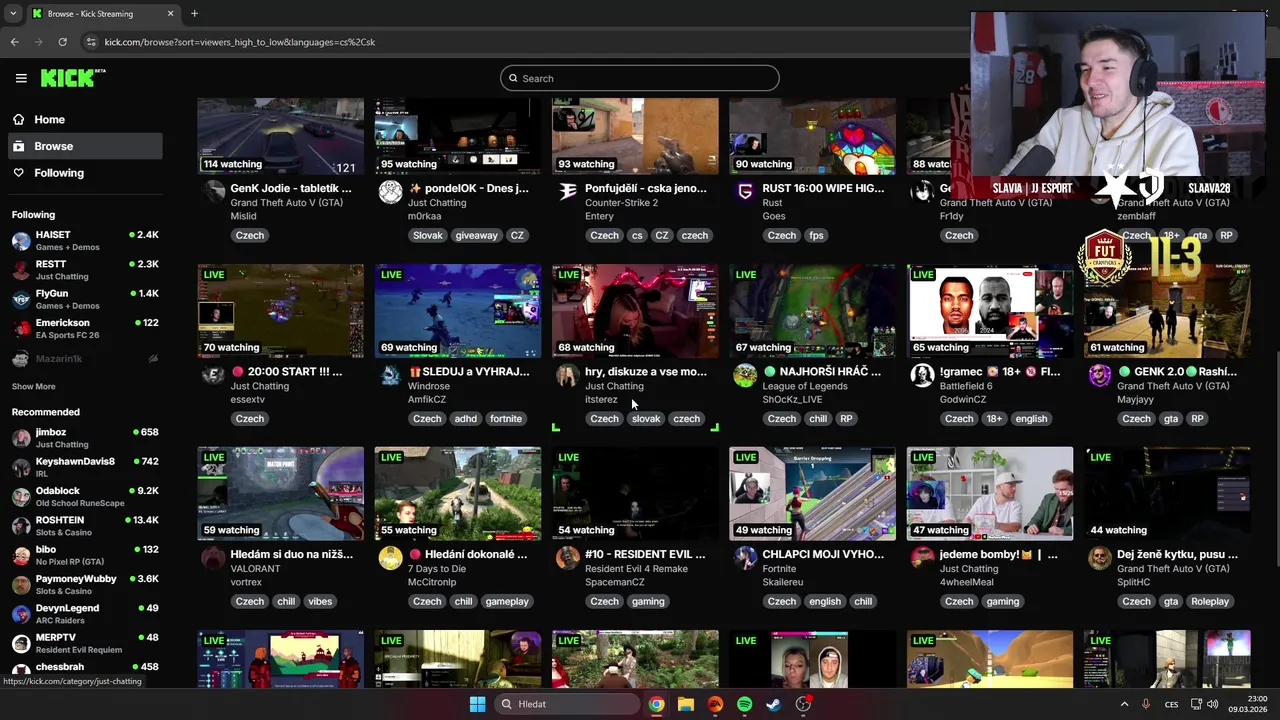
Task: Click Goes channel avatar
Action: 745,192
